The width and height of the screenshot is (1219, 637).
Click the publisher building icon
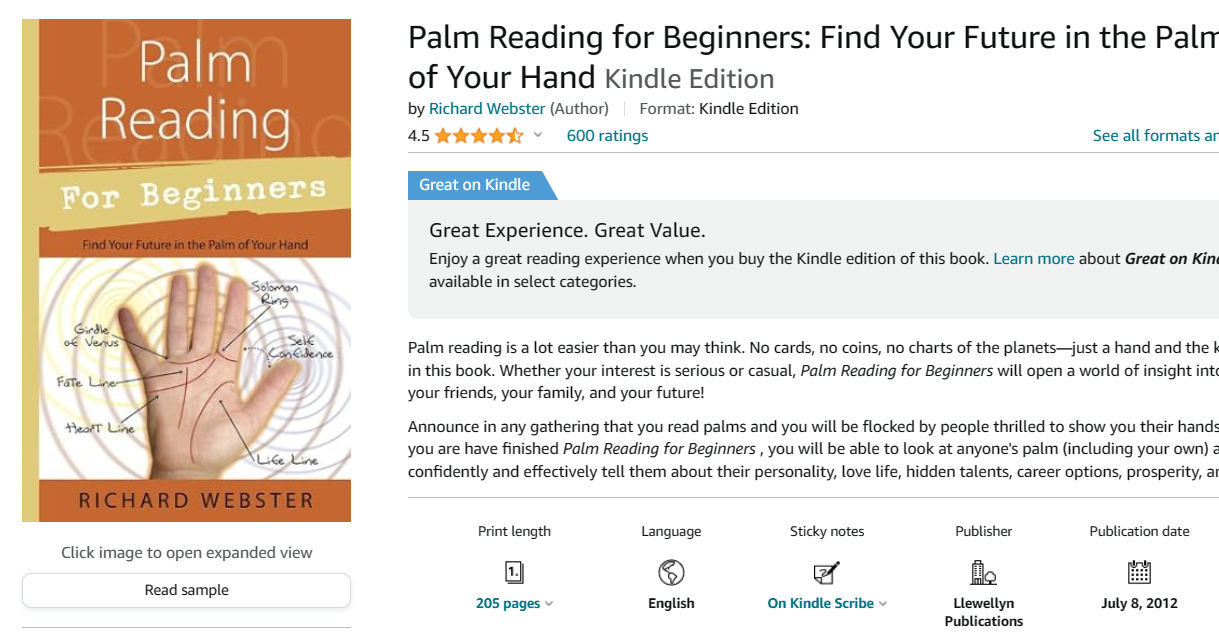click(984, 572)
